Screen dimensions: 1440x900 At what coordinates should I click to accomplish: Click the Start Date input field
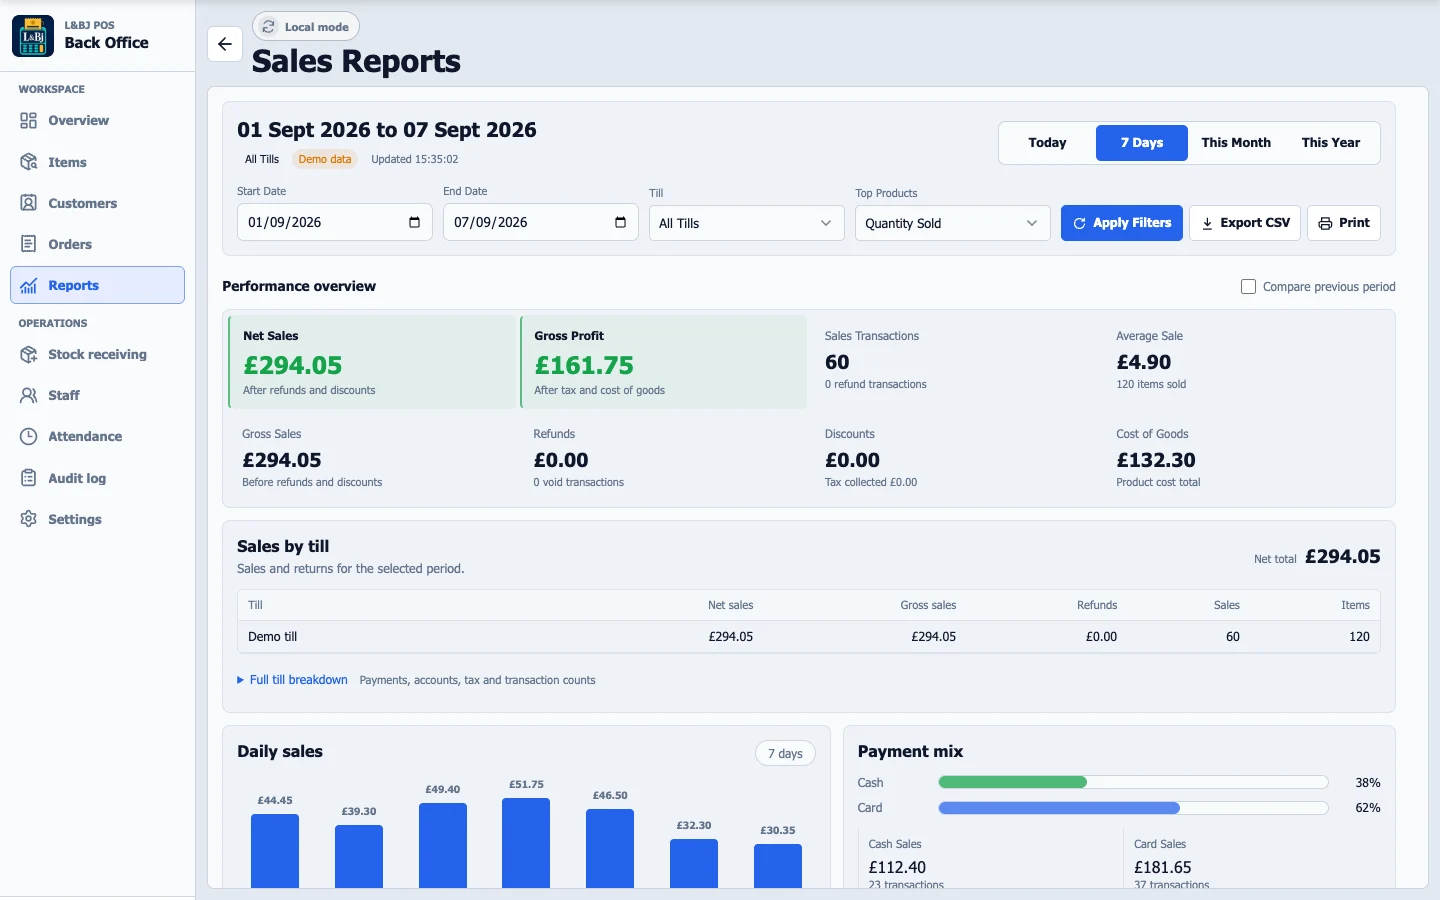pos(334,222)
